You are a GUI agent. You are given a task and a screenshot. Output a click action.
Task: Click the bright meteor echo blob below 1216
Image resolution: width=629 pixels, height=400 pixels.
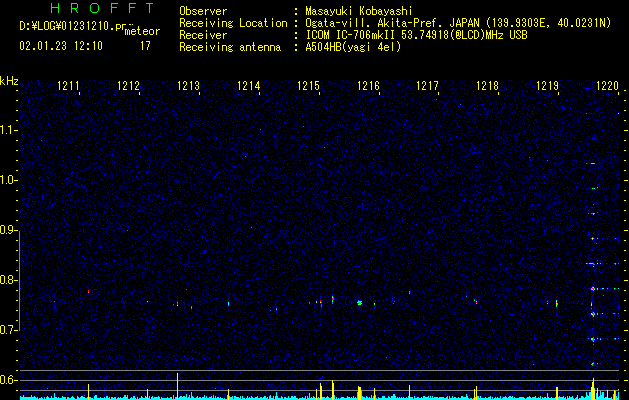[359, 303]
